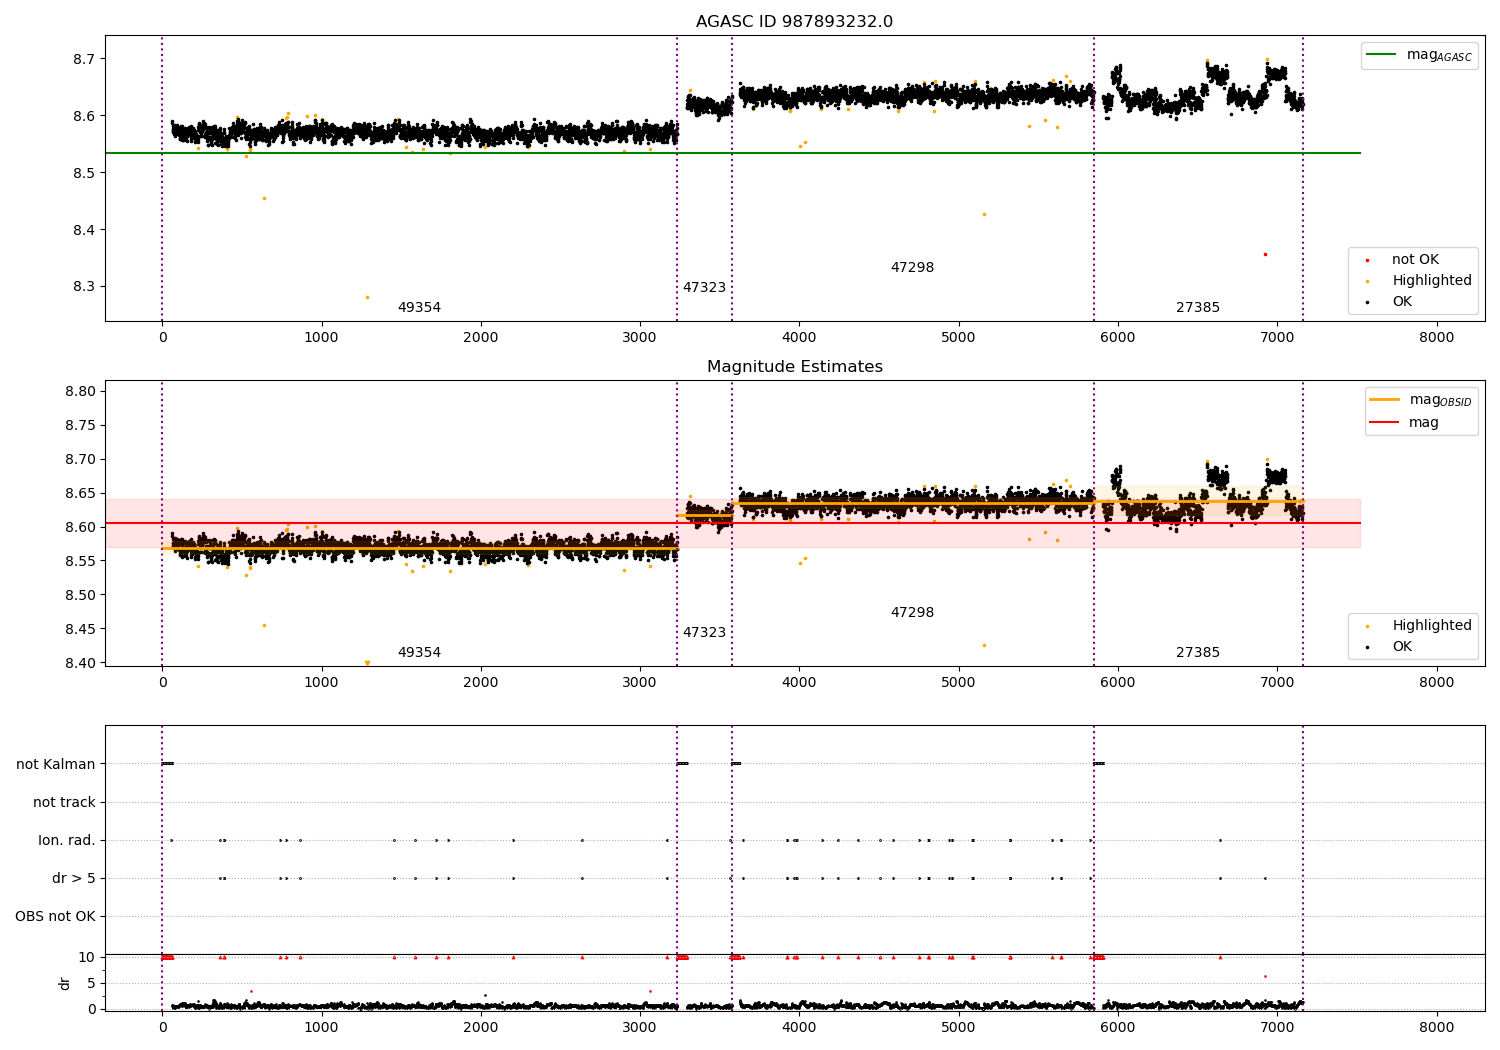Click the 8.7 y-axis tick in AGASC plot

[x=84, y=60]
